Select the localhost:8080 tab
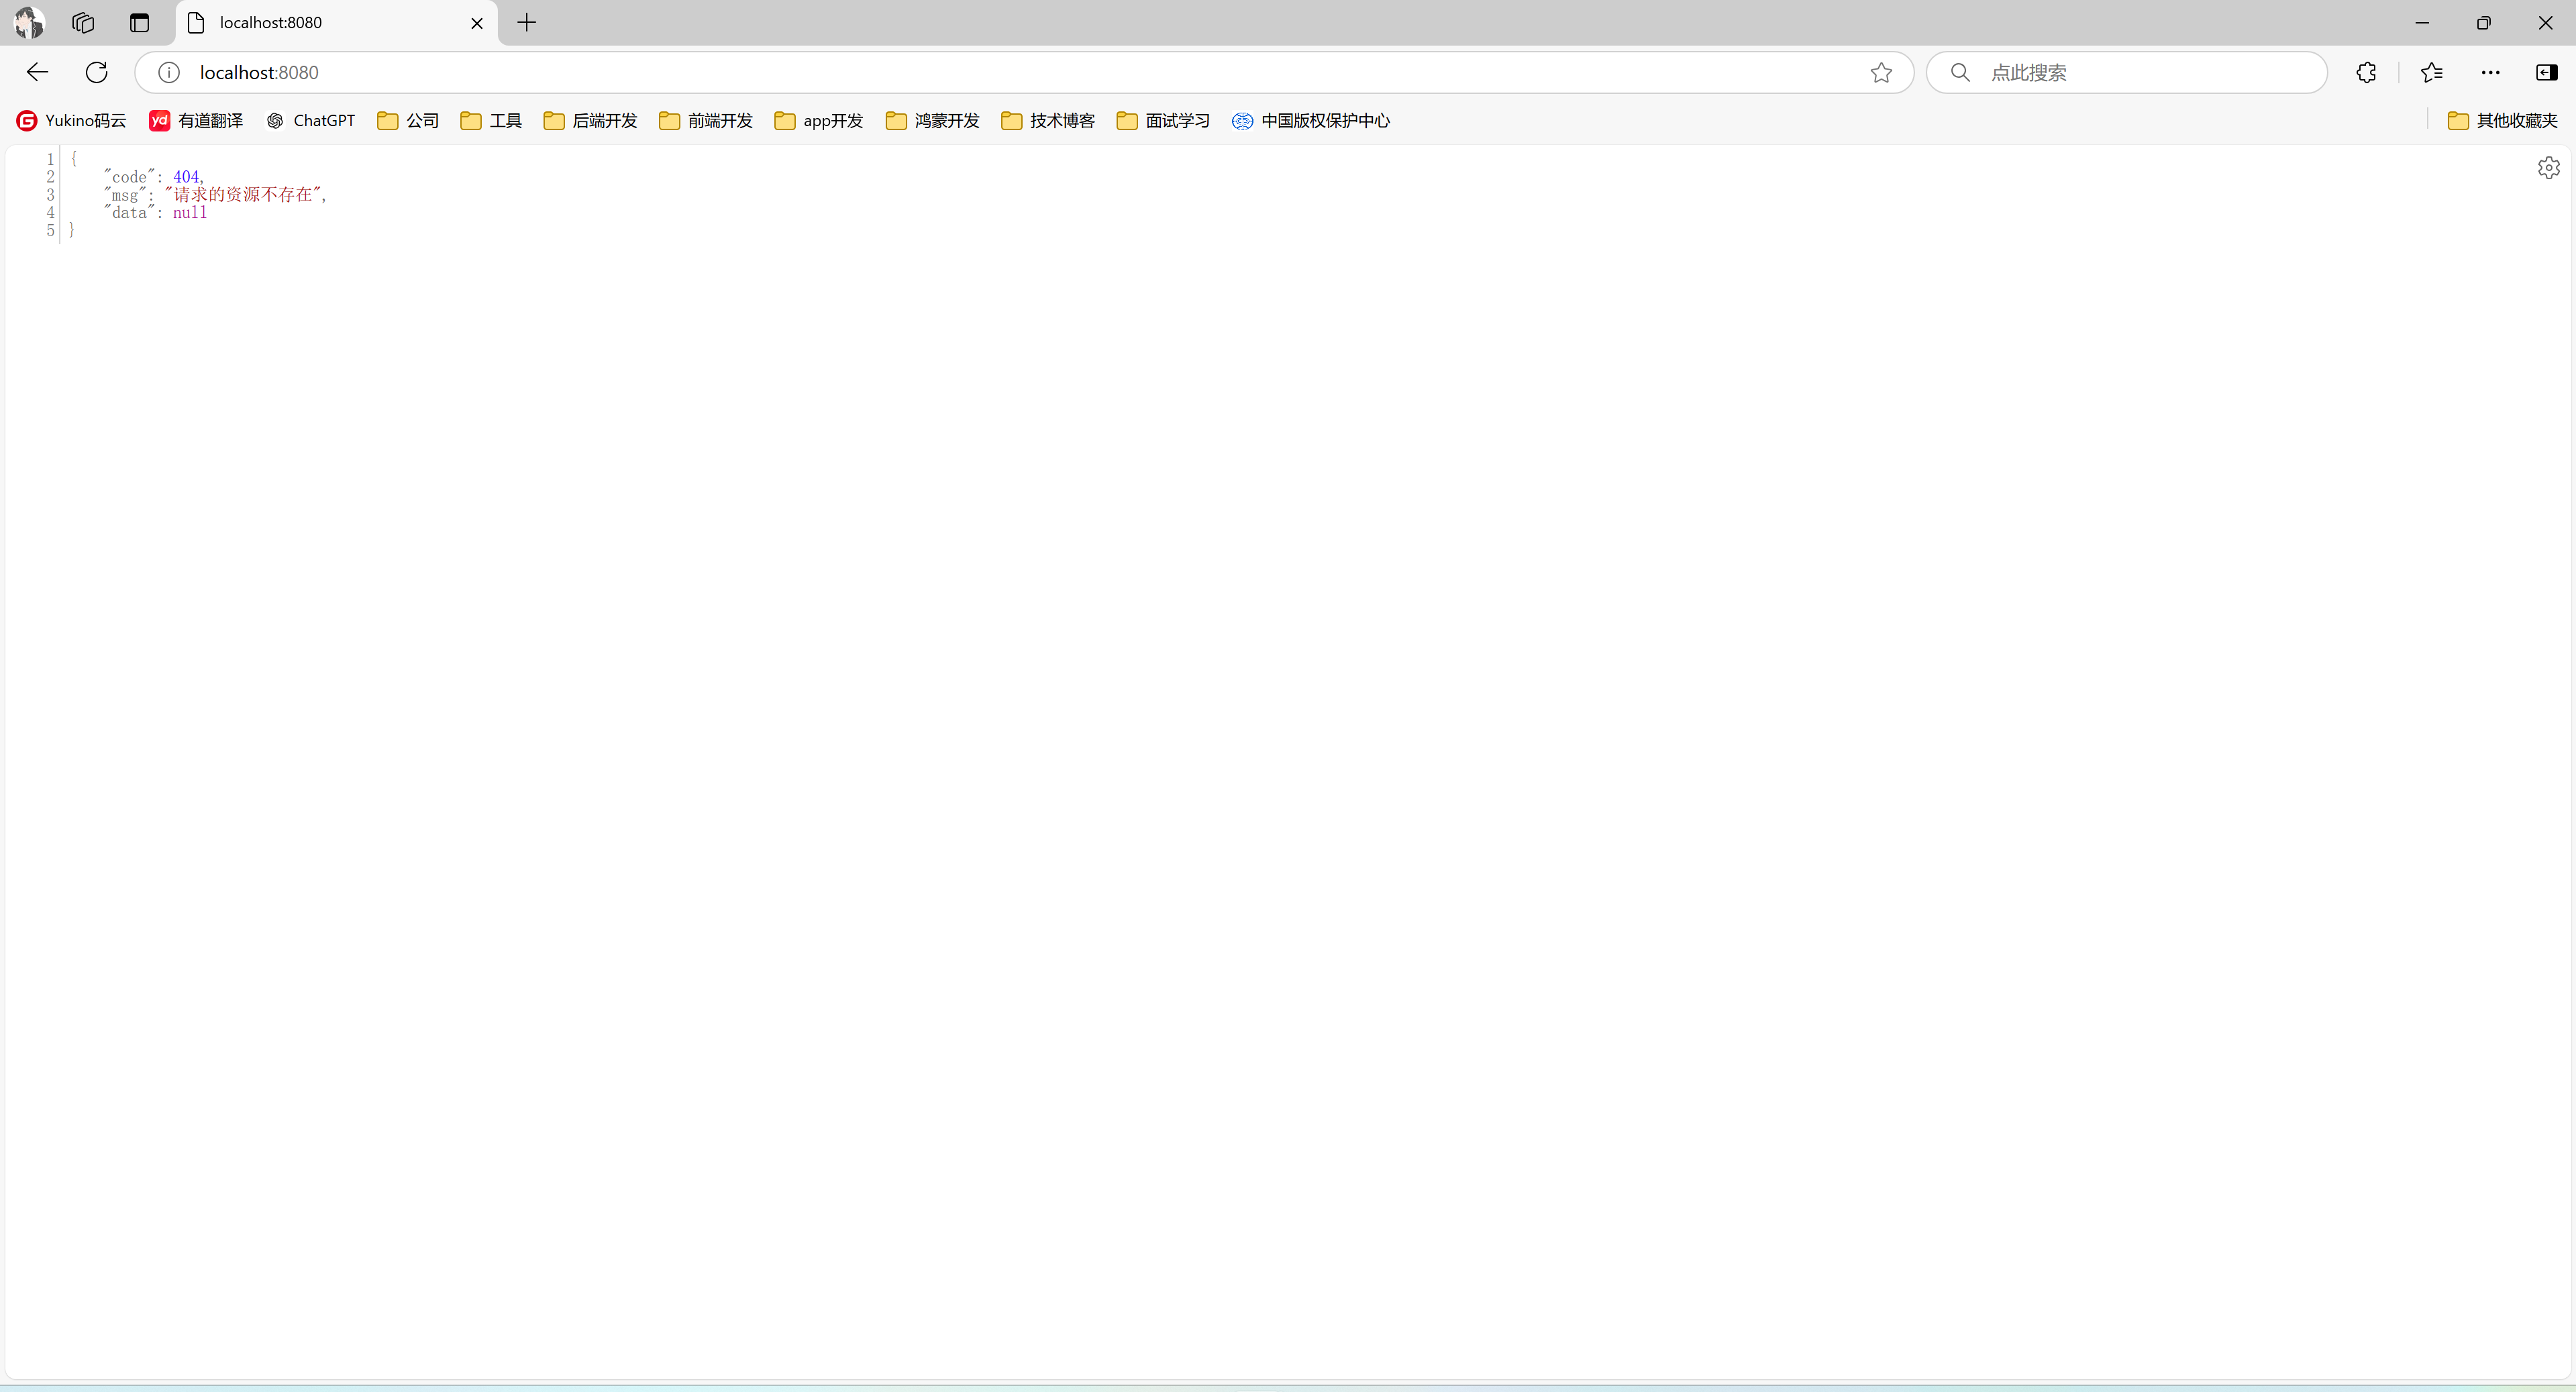Viewport: 2576px width, 1392px height. point(320,22)
